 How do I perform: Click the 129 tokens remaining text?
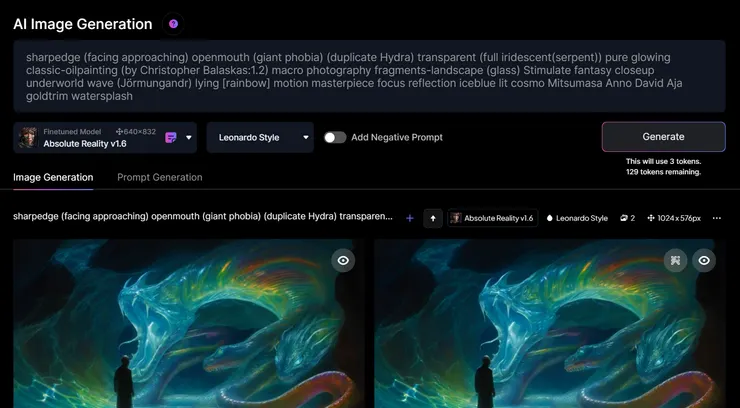point(663,172)
